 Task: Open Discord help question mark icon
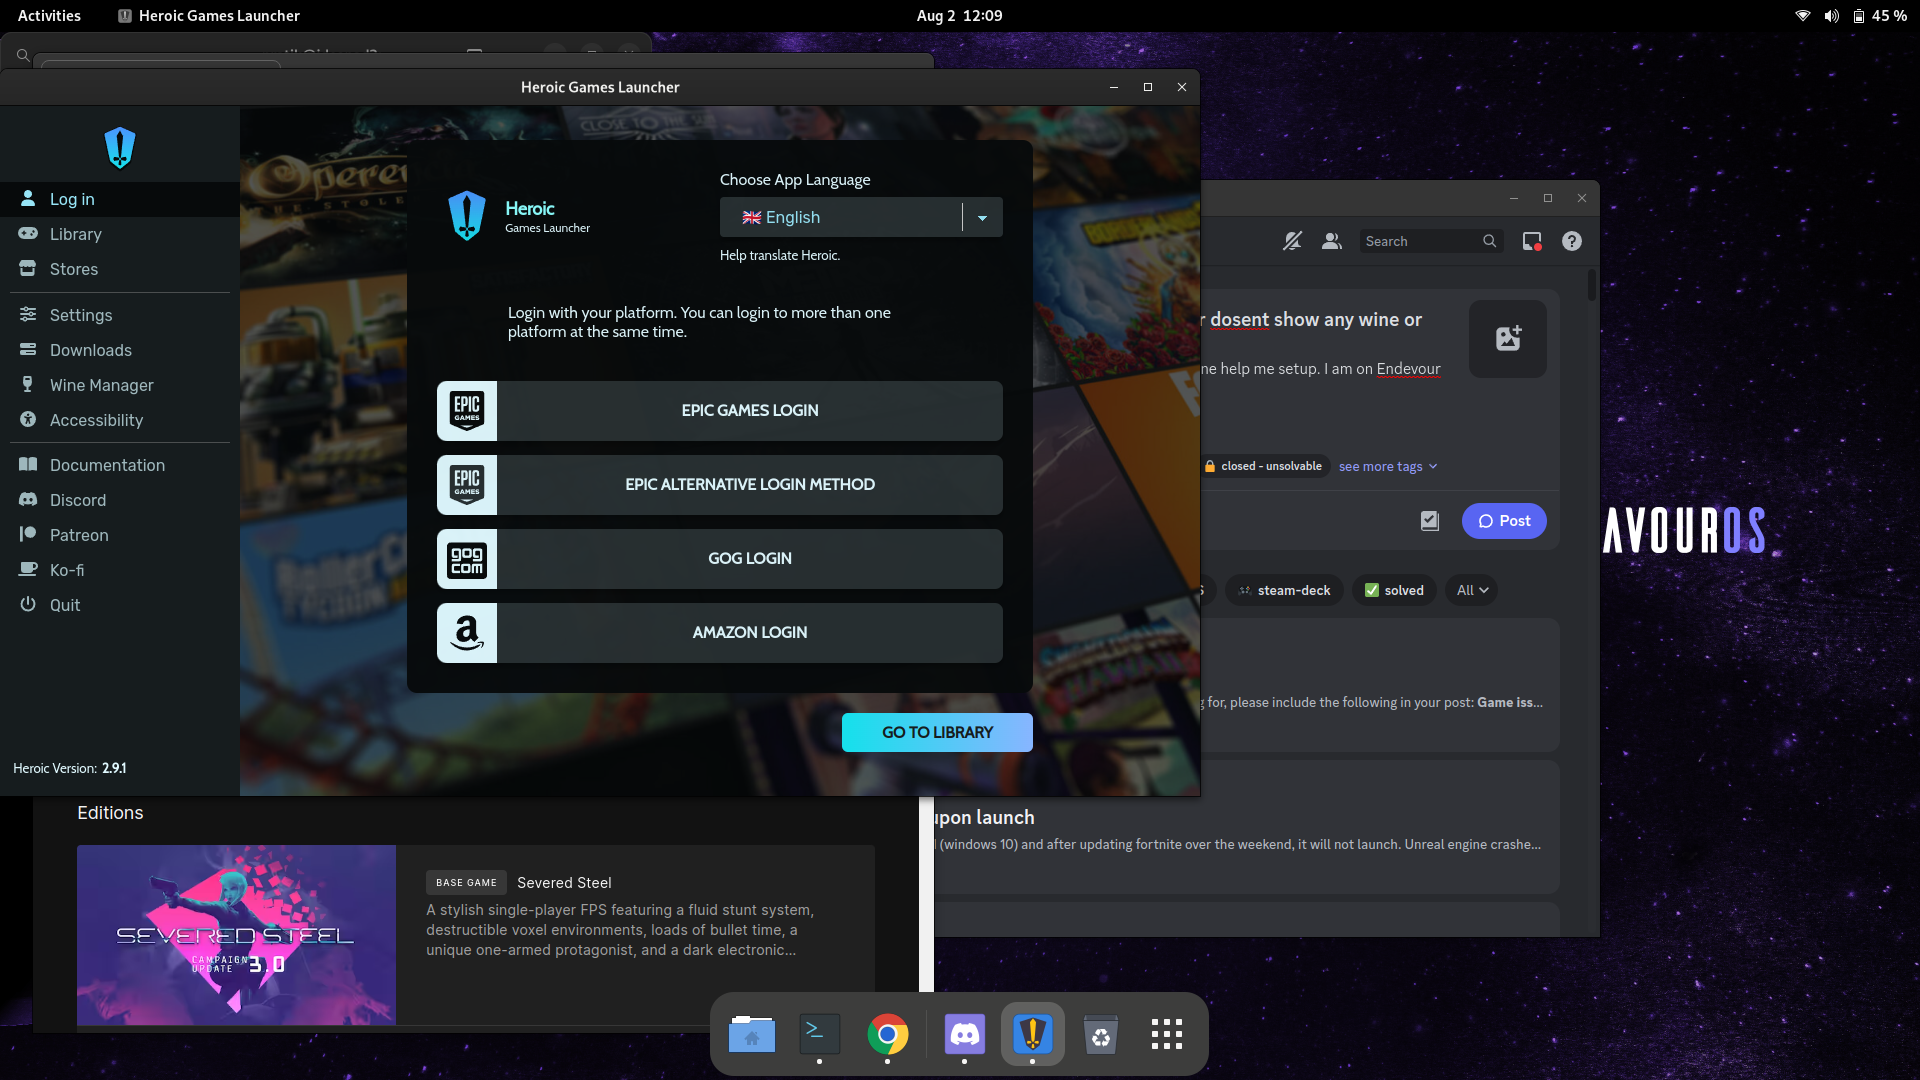click(1571, 241)
